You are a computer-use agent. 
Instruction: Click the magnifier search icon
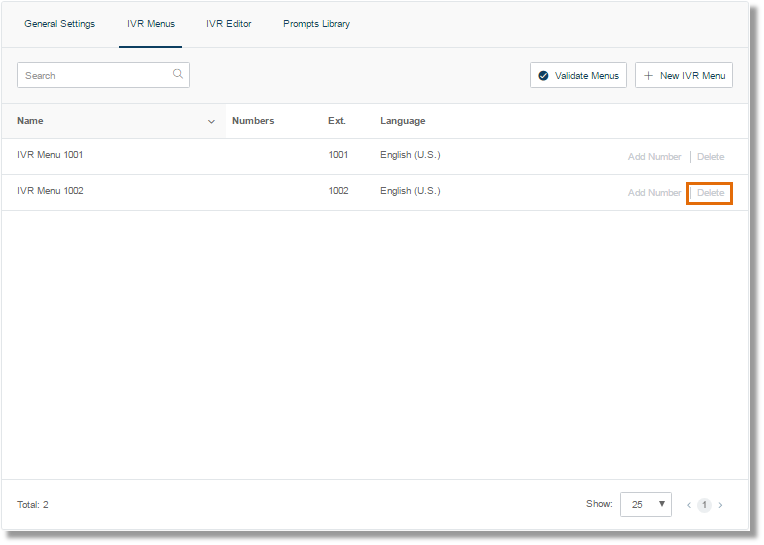[178, 74]
